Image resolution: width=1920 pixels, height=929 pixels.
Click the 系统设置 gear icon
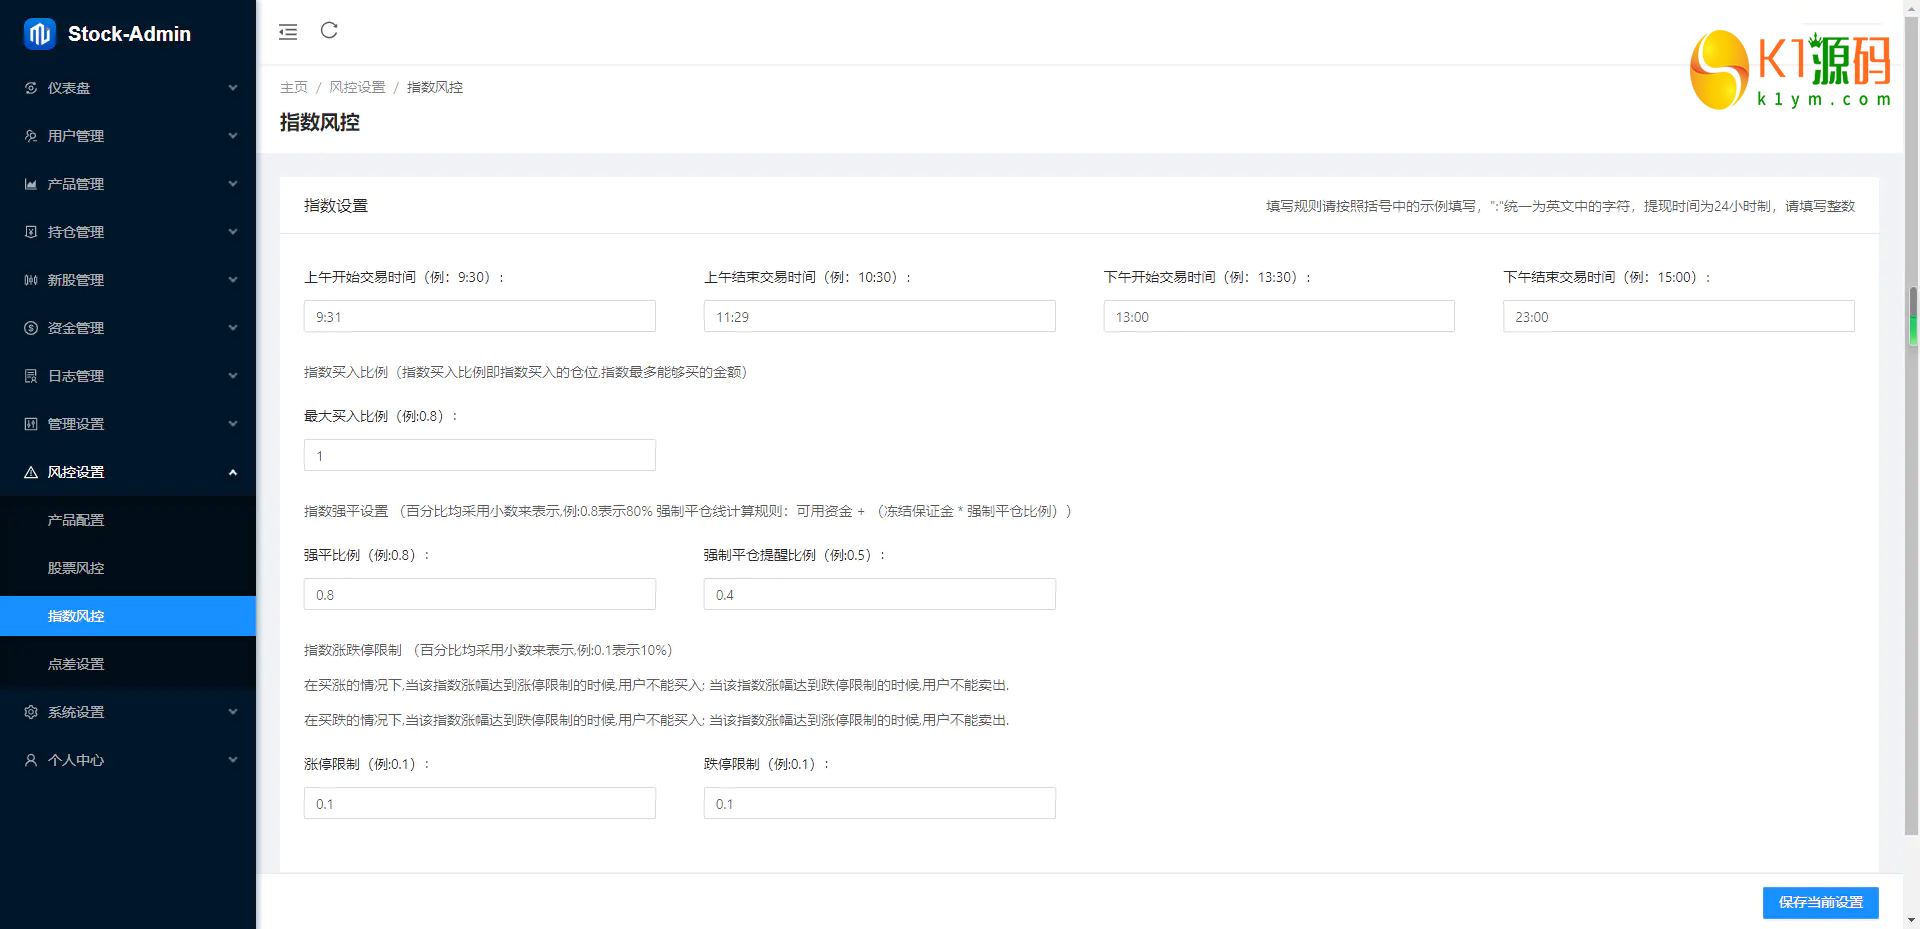31,712
